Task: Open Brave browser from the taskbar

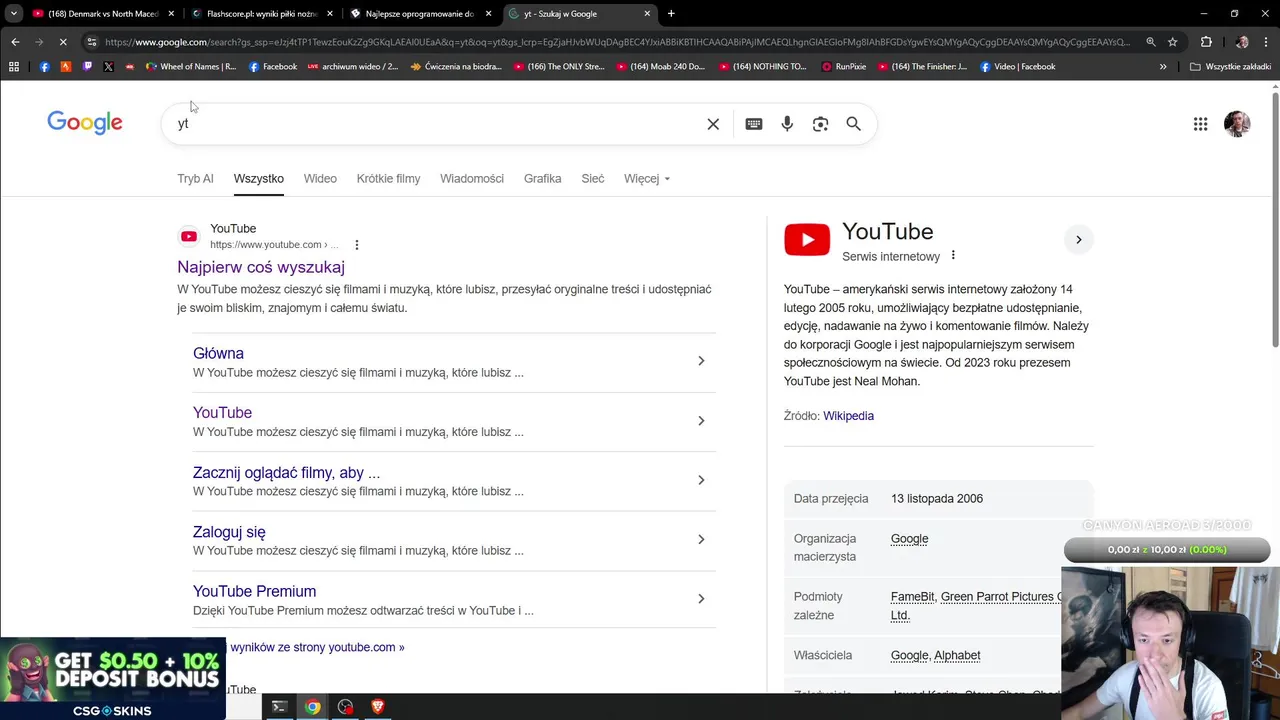Action: 377,707
